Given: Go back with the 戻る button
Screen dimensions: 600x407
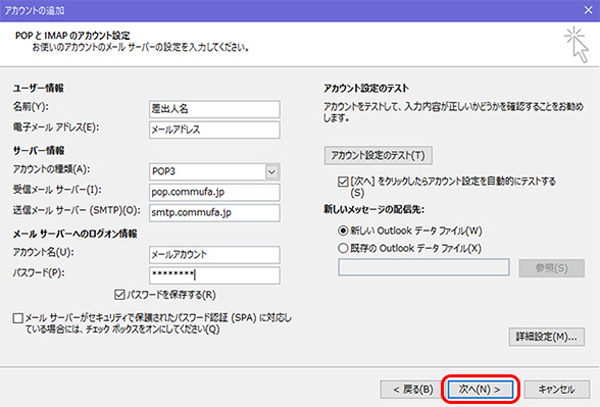Looking at the screenshot, I should point(408,388).
